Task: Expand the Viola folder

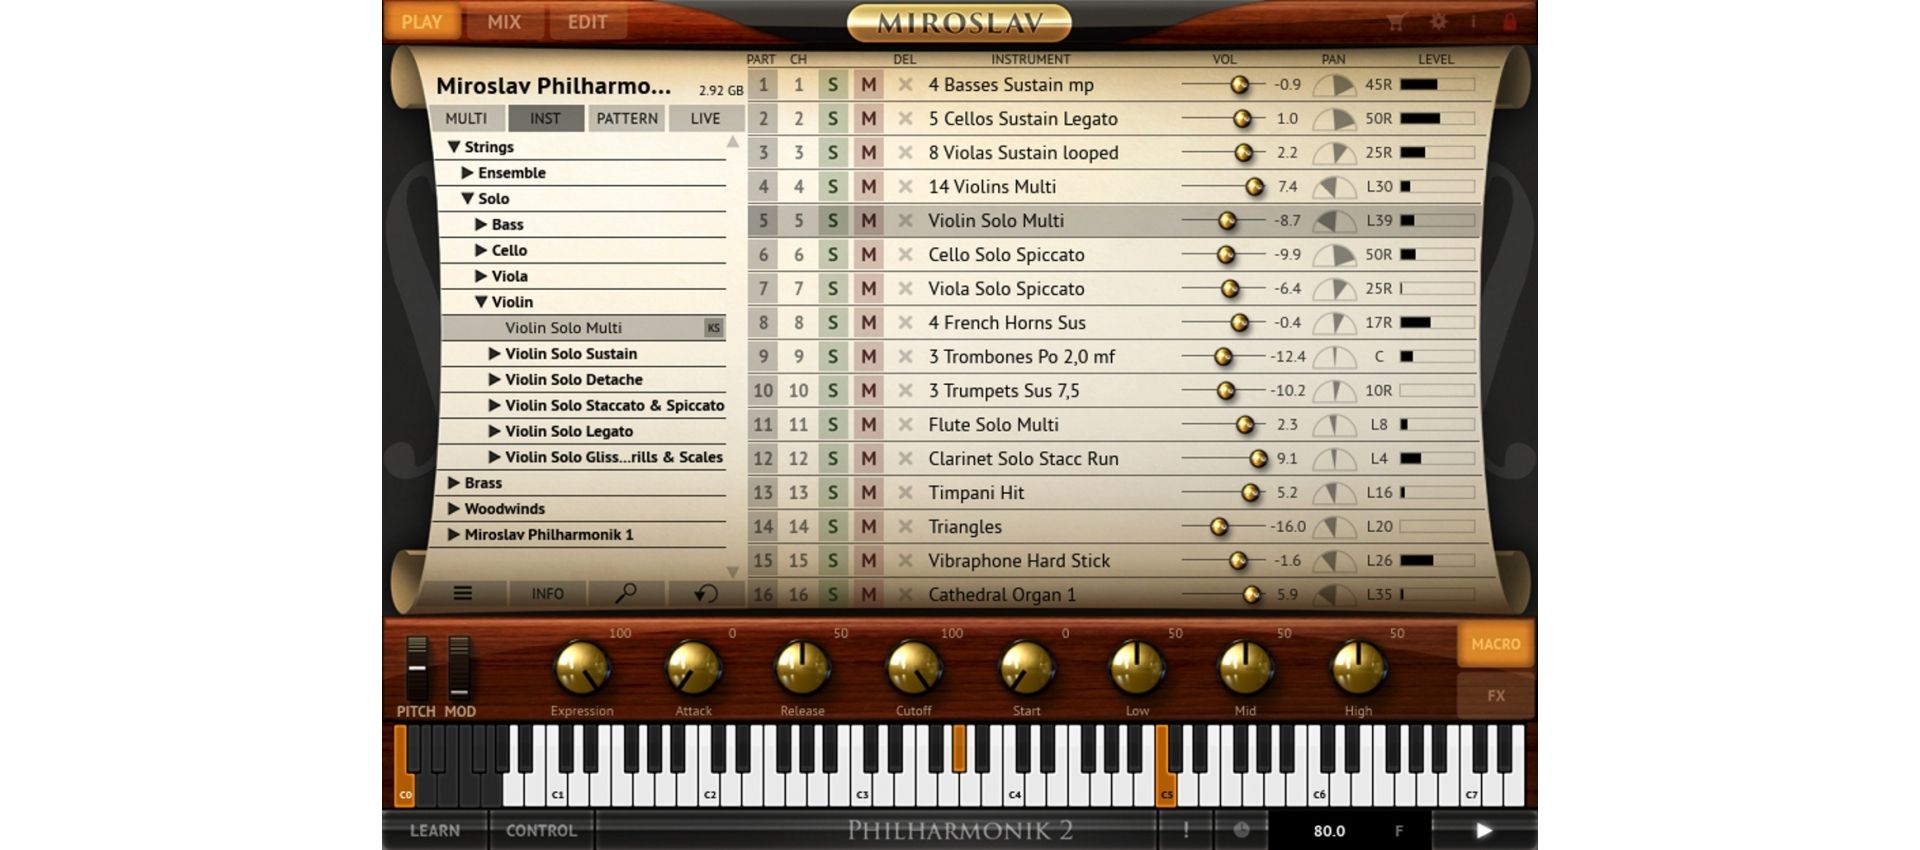Action: (481, 277)
